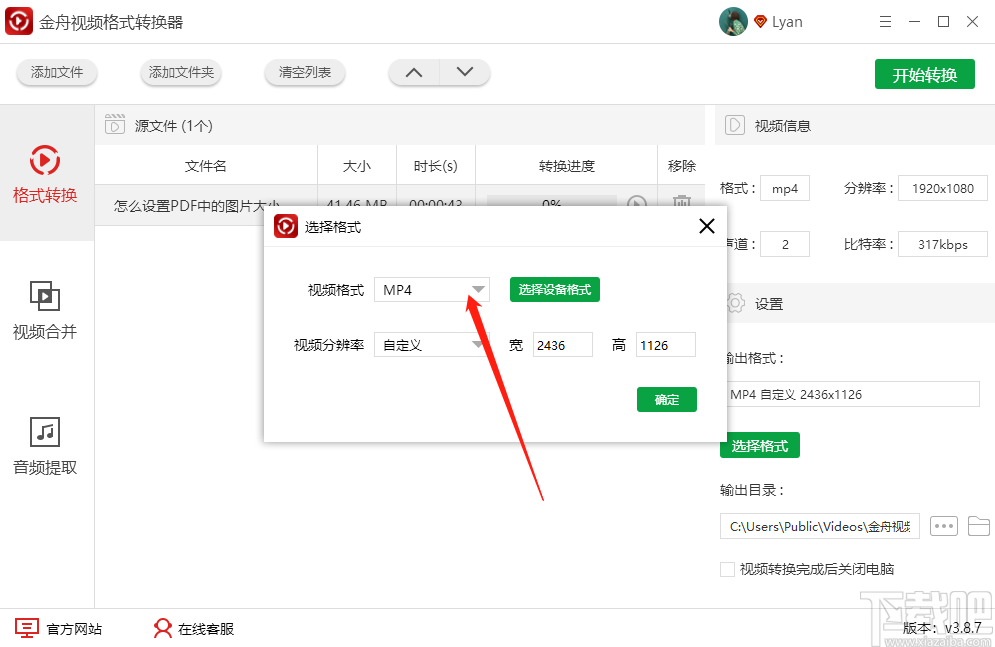
Task: Click the browse ellipsis icon for output directory
Action: pyautogui.click(x=943, y=525)
